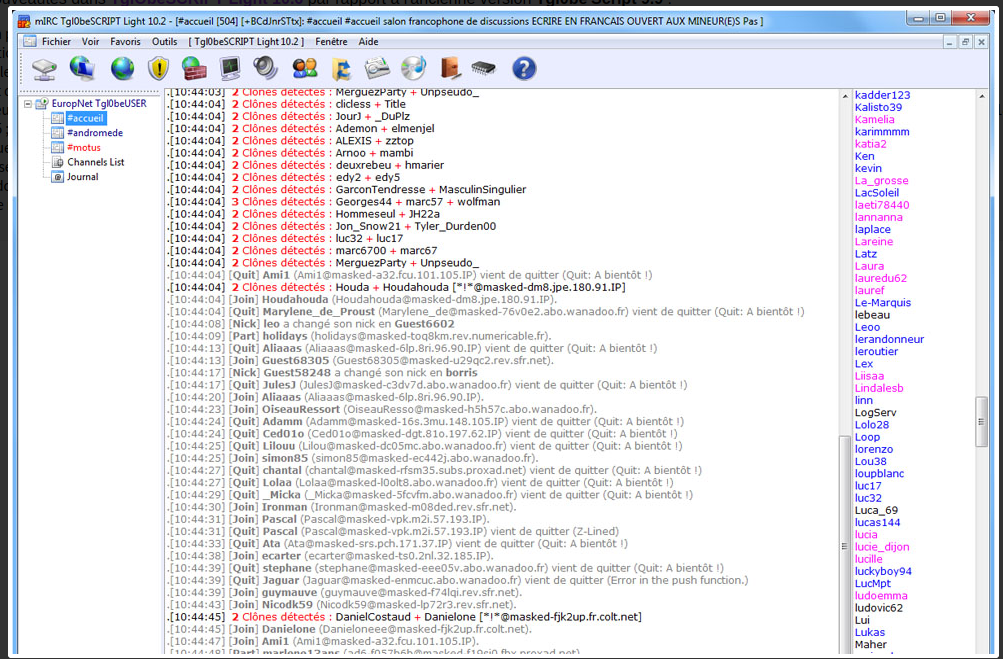Screen dimensions: 1003x659
Task: Open the yellow warning shield icon
Action: click(158, 68)
